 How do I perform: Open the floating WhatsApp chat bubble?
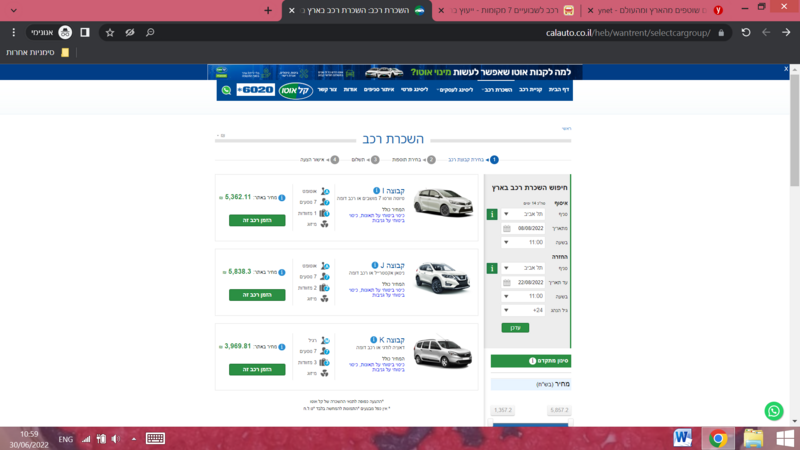click(773, 411)
